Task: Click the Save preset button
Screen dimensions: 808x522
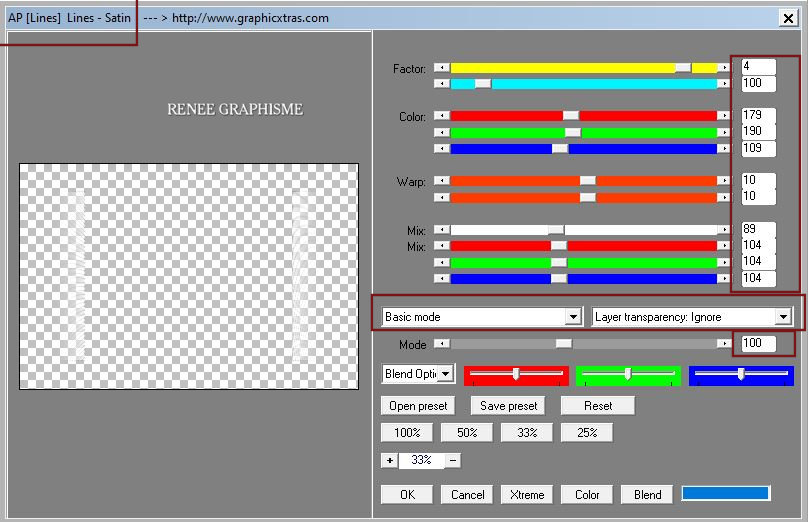Action: 508,406
